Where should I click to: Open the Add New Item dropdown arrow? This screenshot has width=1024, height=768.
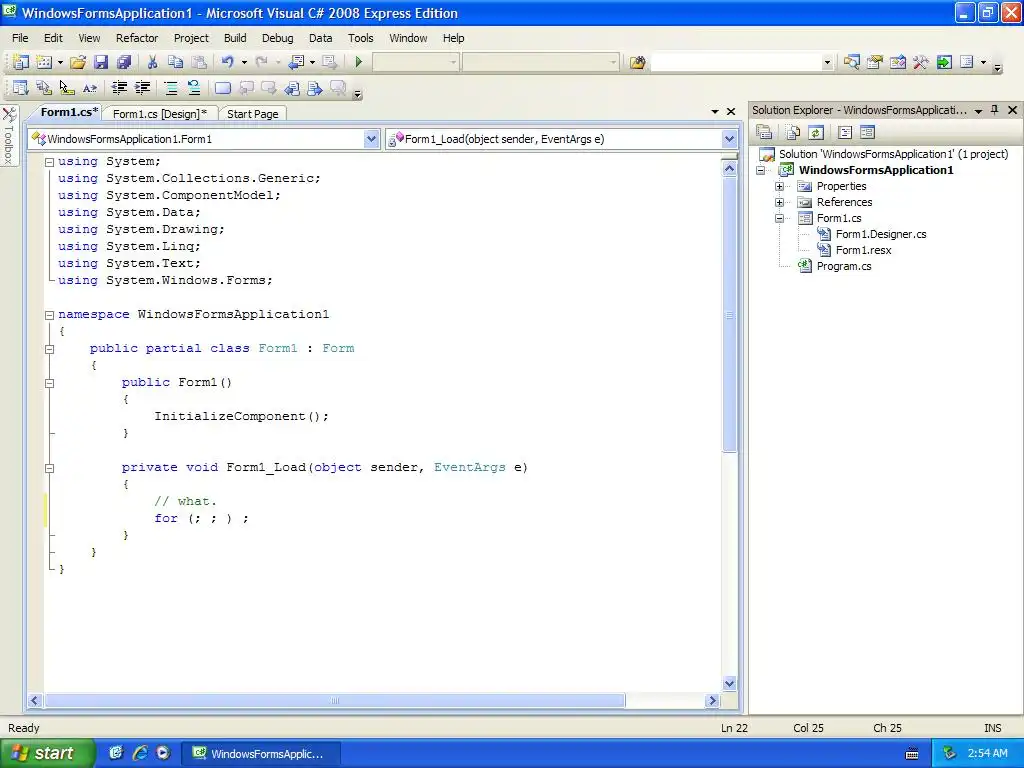60,62
